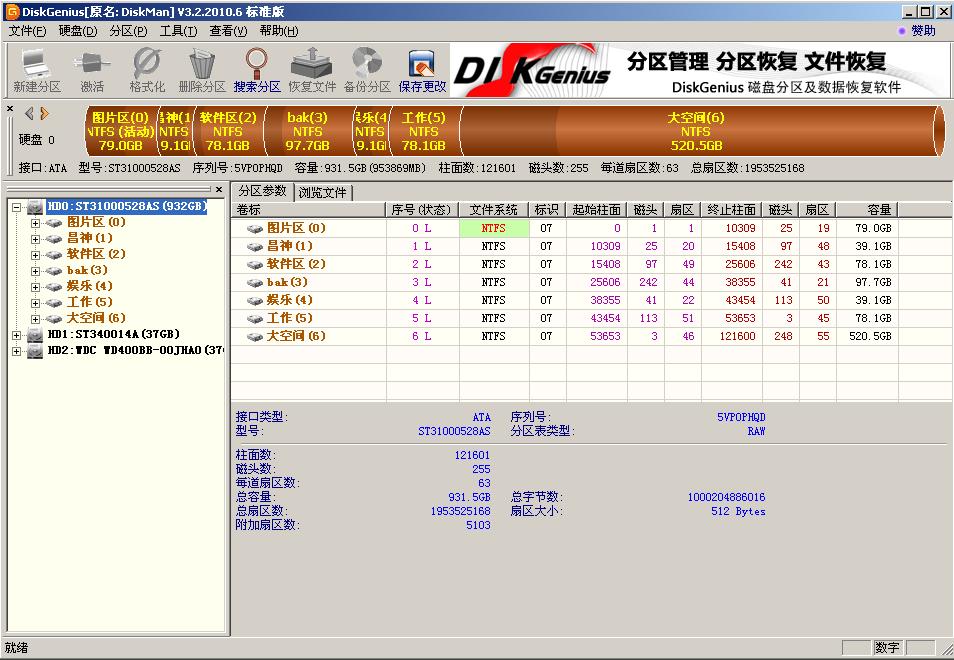Select HD2:WDC WD400BB-00JHA0 in the tree
The image size is (954, 660).
tap(136, 350)
